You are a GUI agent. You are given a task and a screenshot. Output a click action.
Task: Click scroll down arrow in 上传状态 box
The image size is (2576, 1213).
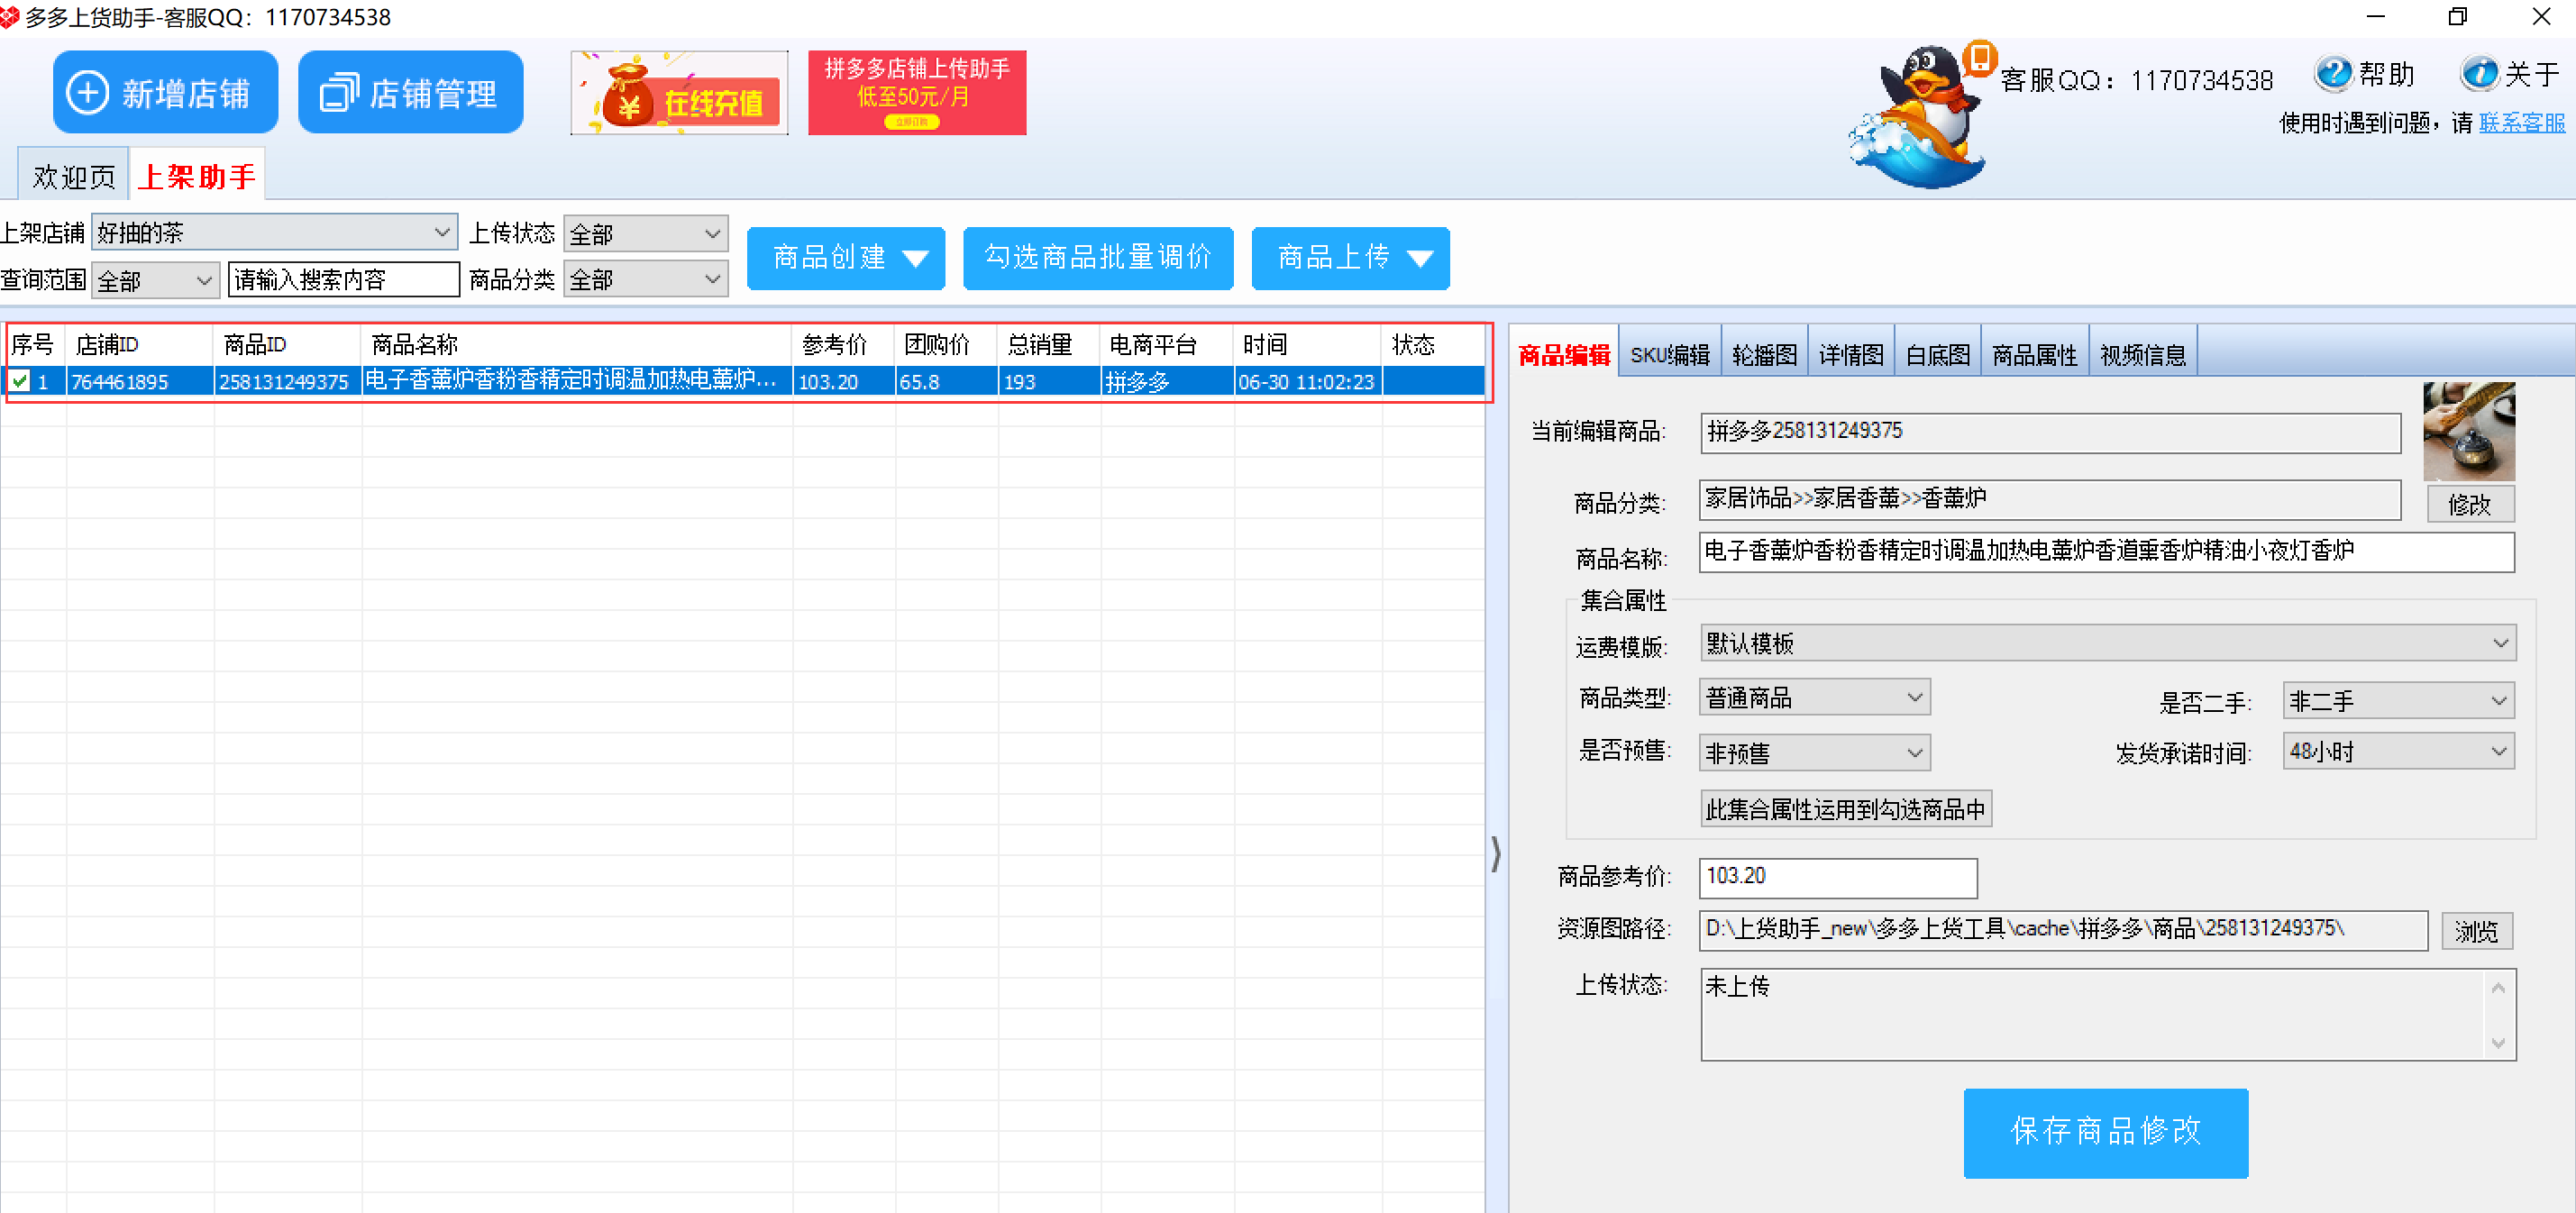[2498, 1042]
